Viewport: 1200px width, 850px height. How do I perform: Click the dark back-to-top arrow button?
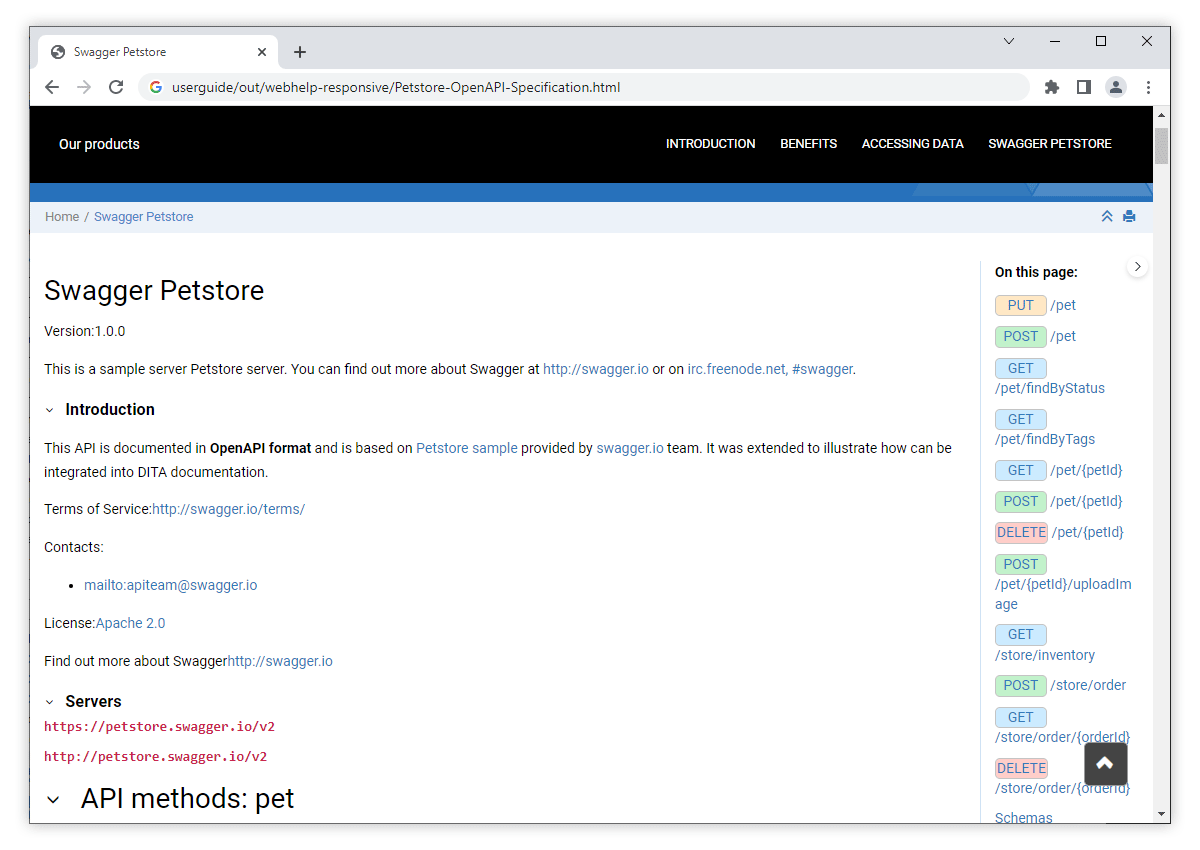tap(1105, 764)
